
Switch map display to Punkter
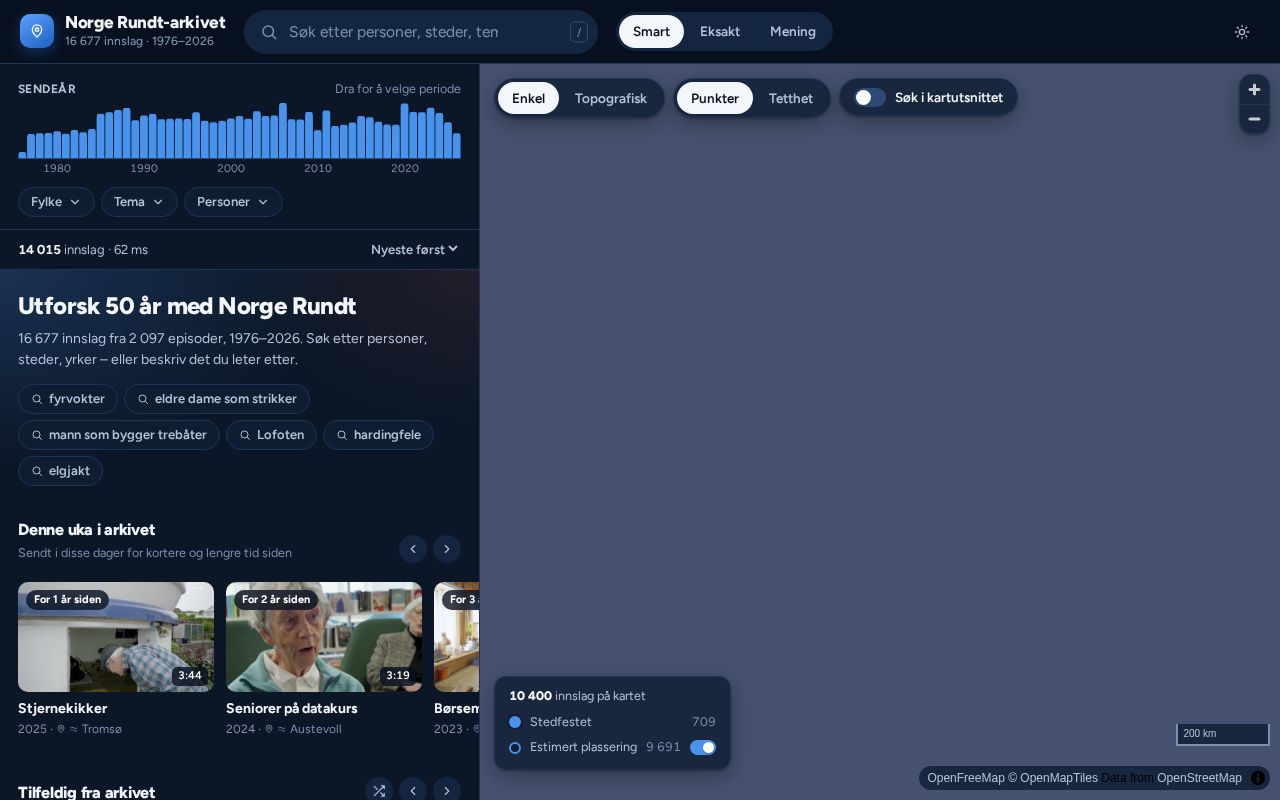[715, 98]
